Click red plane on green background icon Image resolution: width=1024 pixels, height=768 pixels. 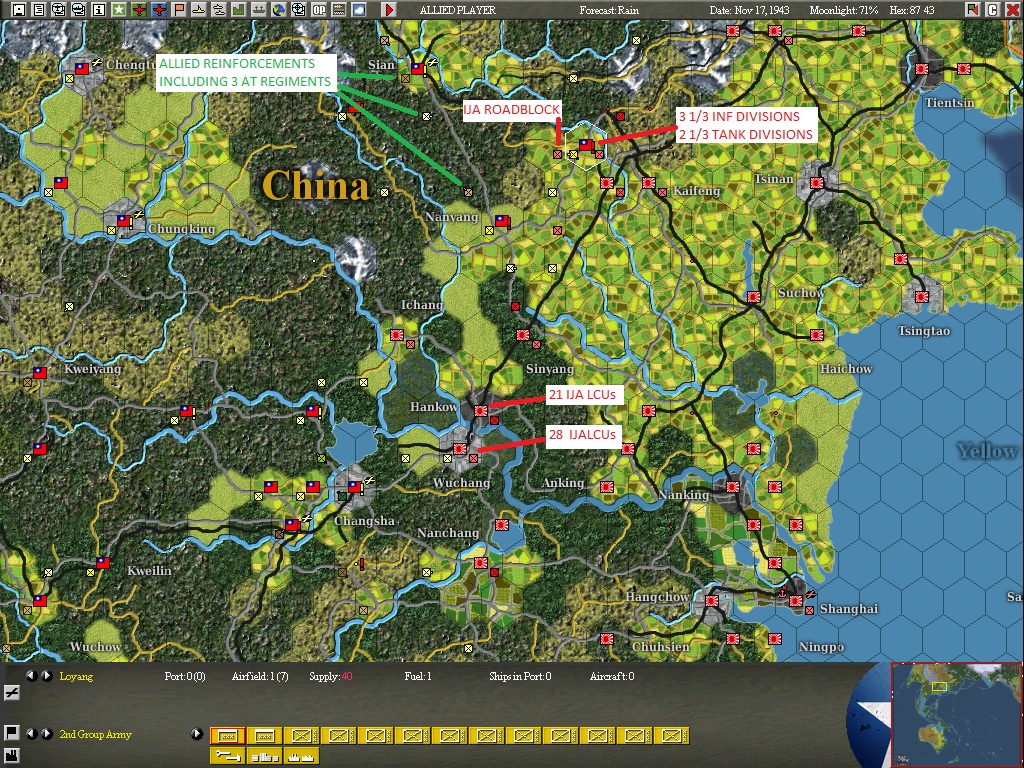tap(138, 9)
